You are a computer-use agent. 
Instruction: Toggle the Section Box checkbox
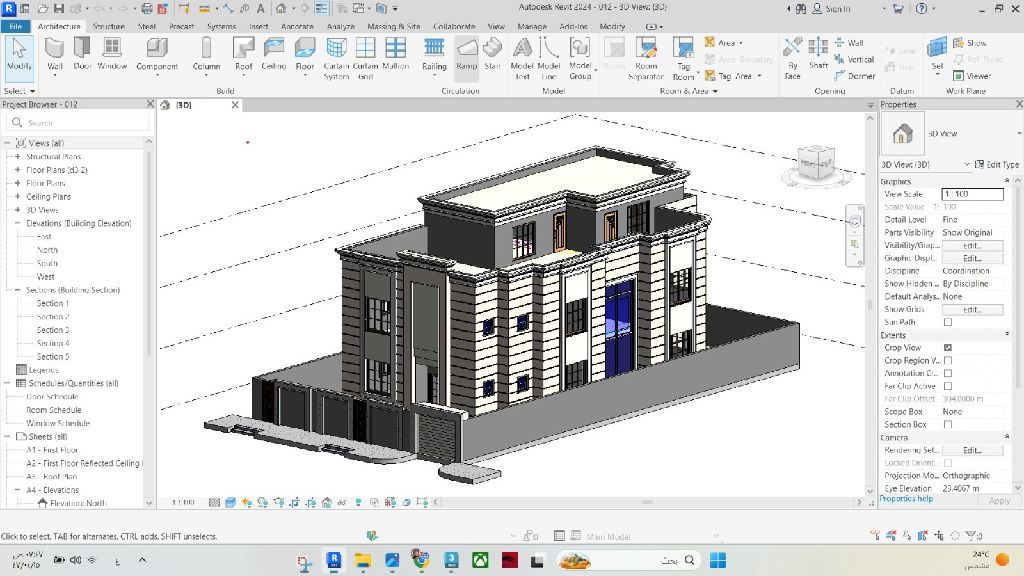point(948,425)
